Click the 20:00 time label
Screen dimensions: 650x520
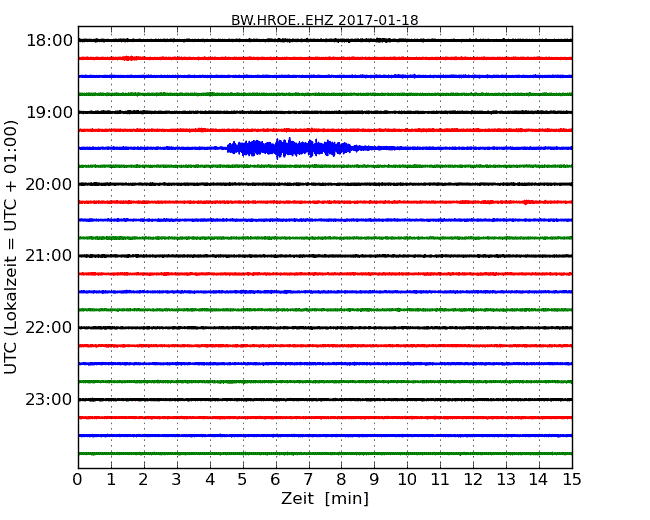click(49, 184)
